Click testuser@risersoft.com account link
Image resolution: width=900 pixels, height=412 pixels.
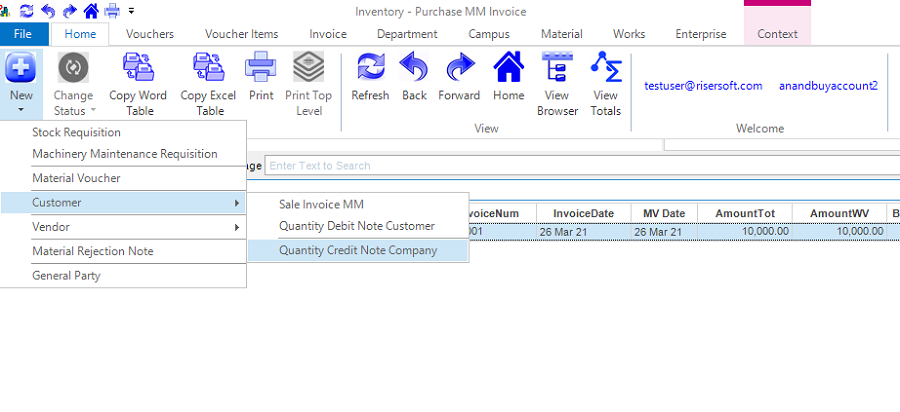point(703,86)
